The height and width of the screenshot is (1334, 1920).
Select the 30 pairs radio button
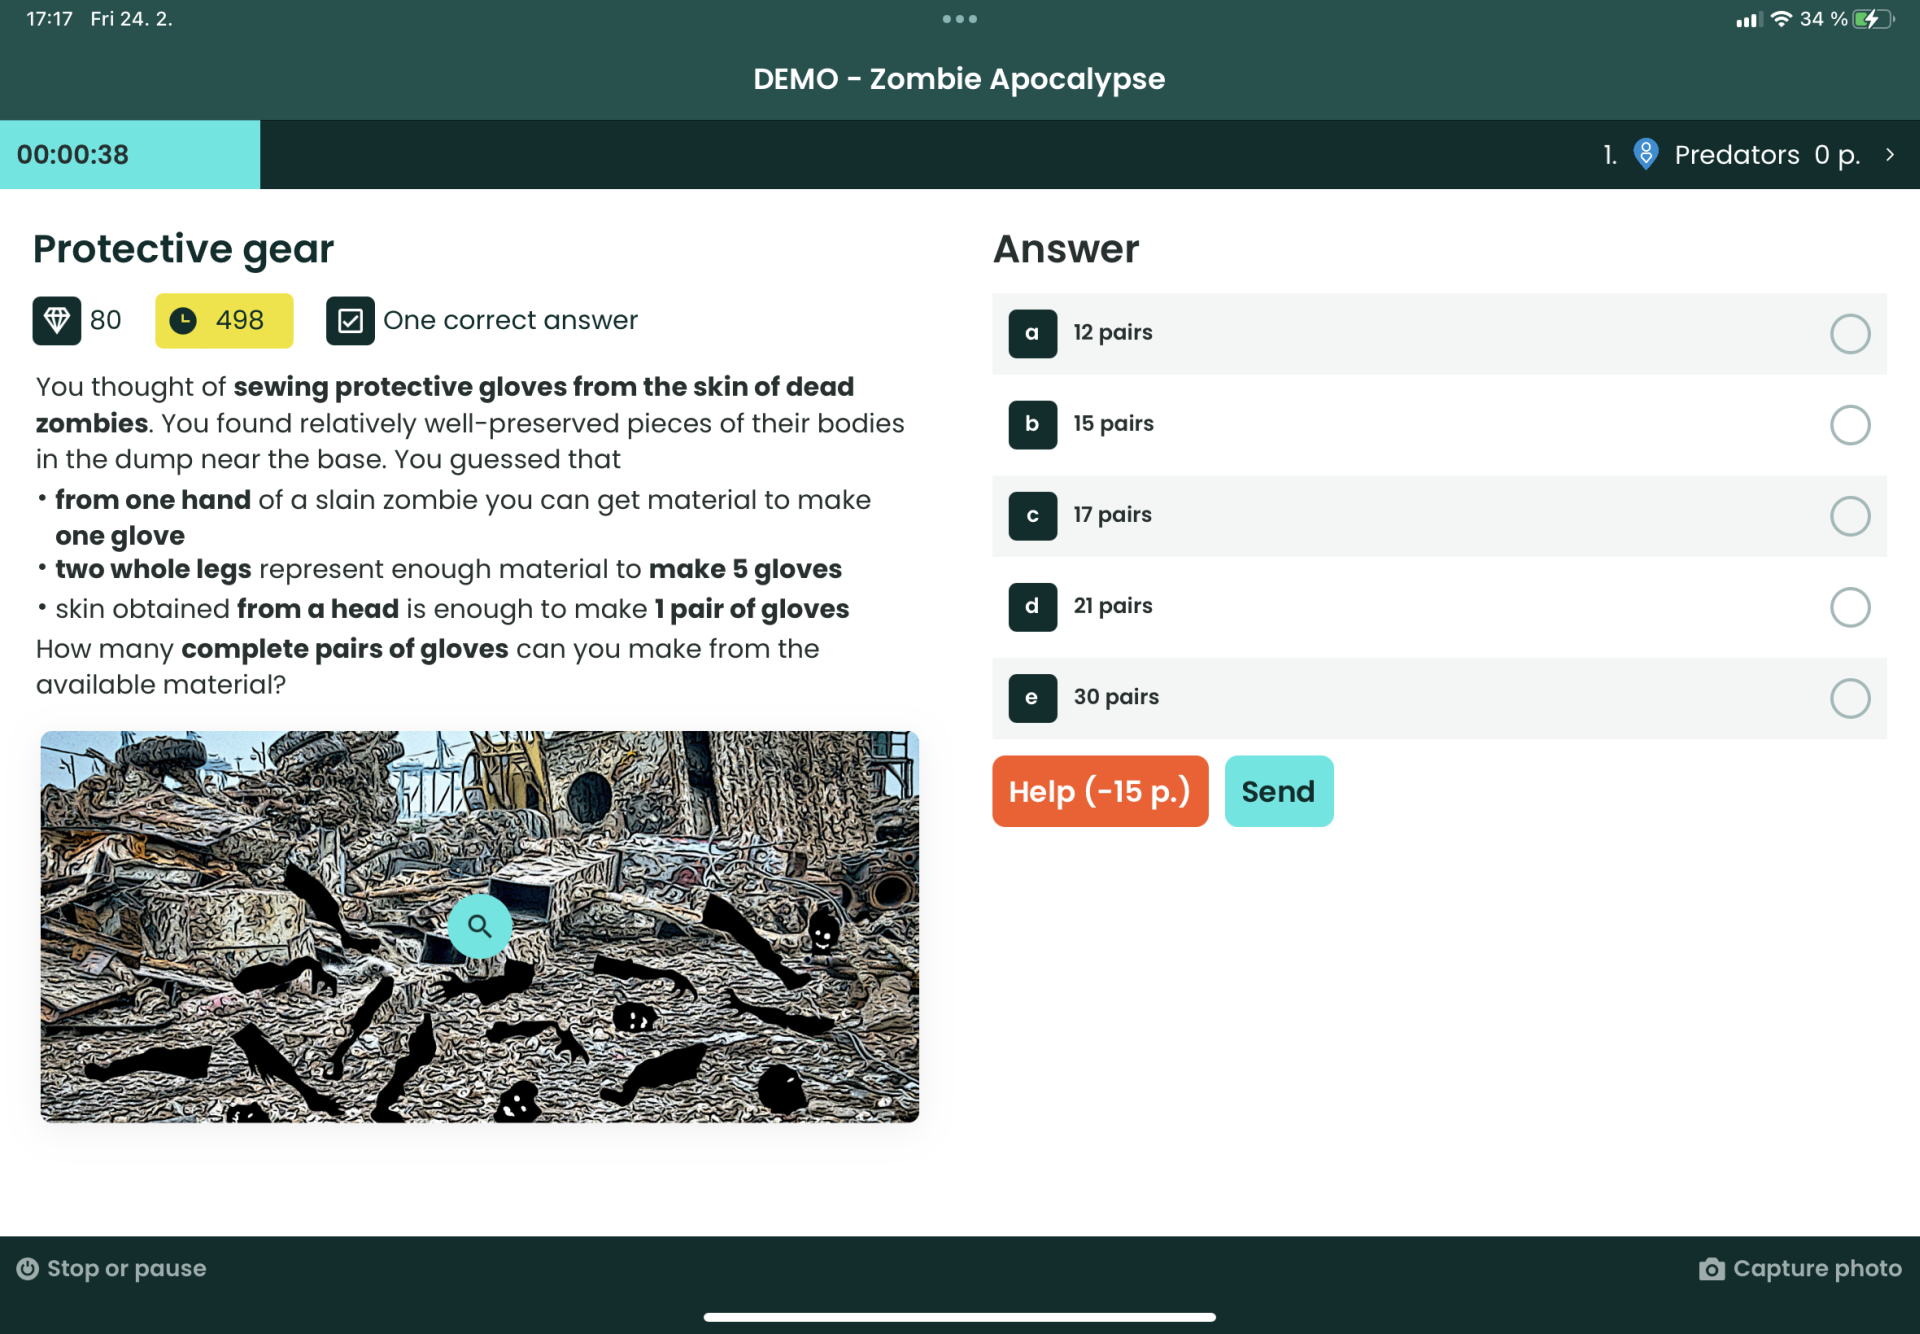[1850, 698]
